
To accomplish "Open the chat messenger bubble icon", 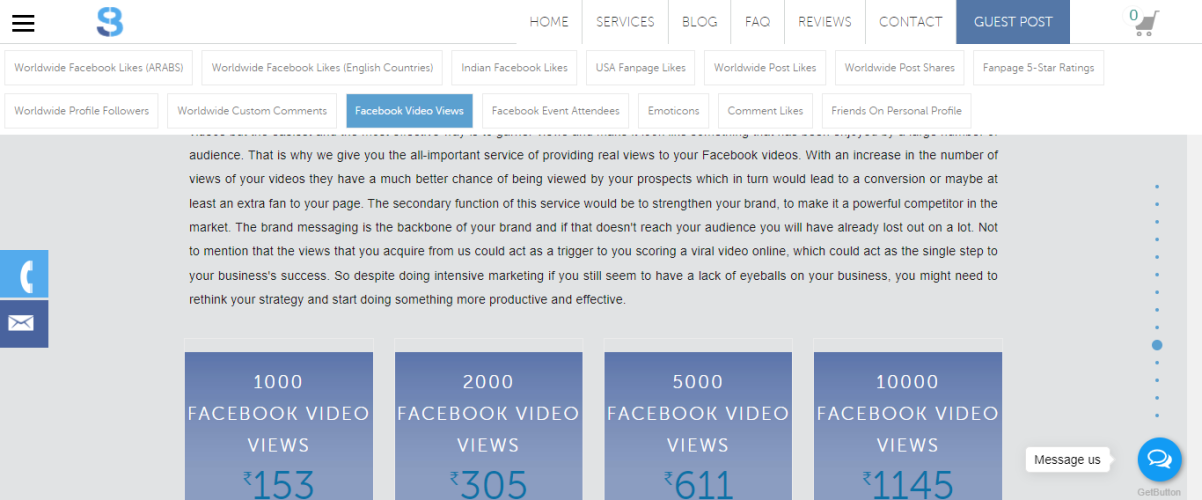I will 1159,459.
